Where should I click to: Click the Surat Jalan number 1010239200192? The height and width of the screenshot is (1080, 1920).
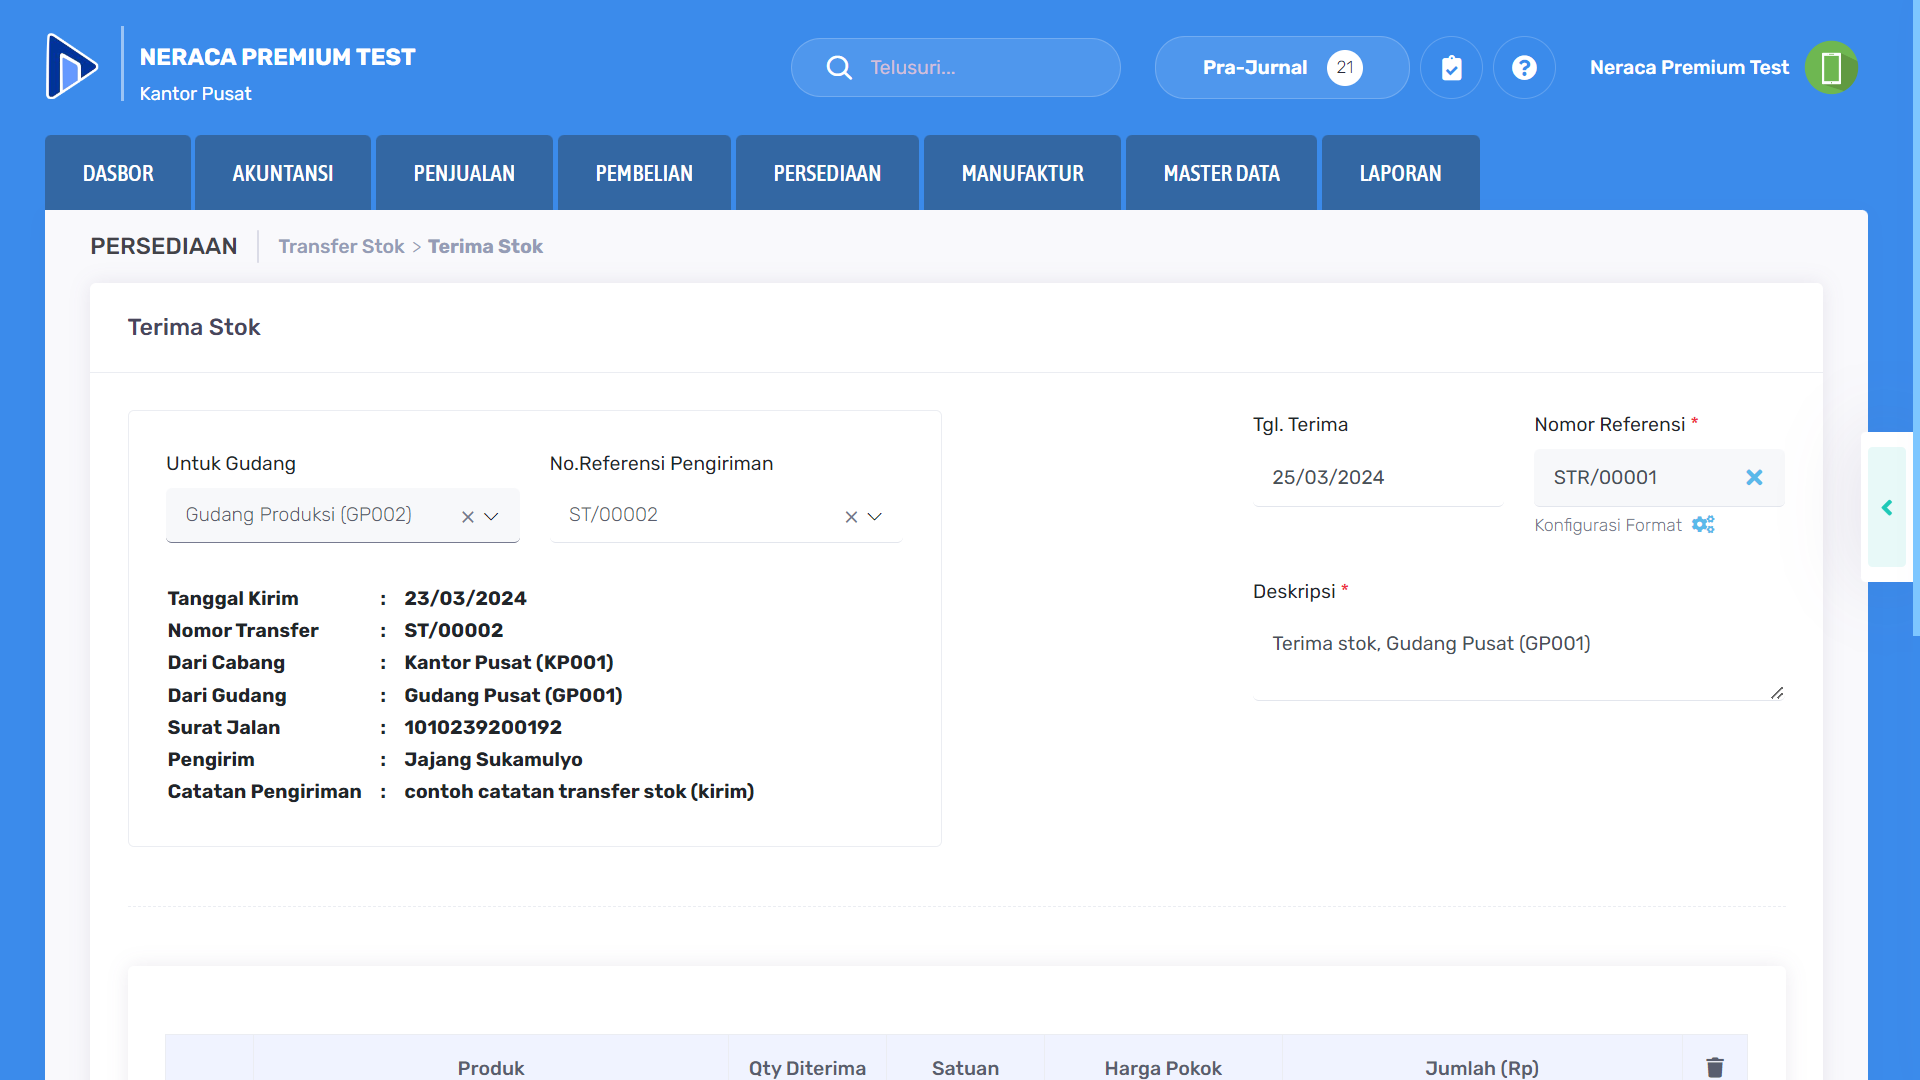[483, 727]
